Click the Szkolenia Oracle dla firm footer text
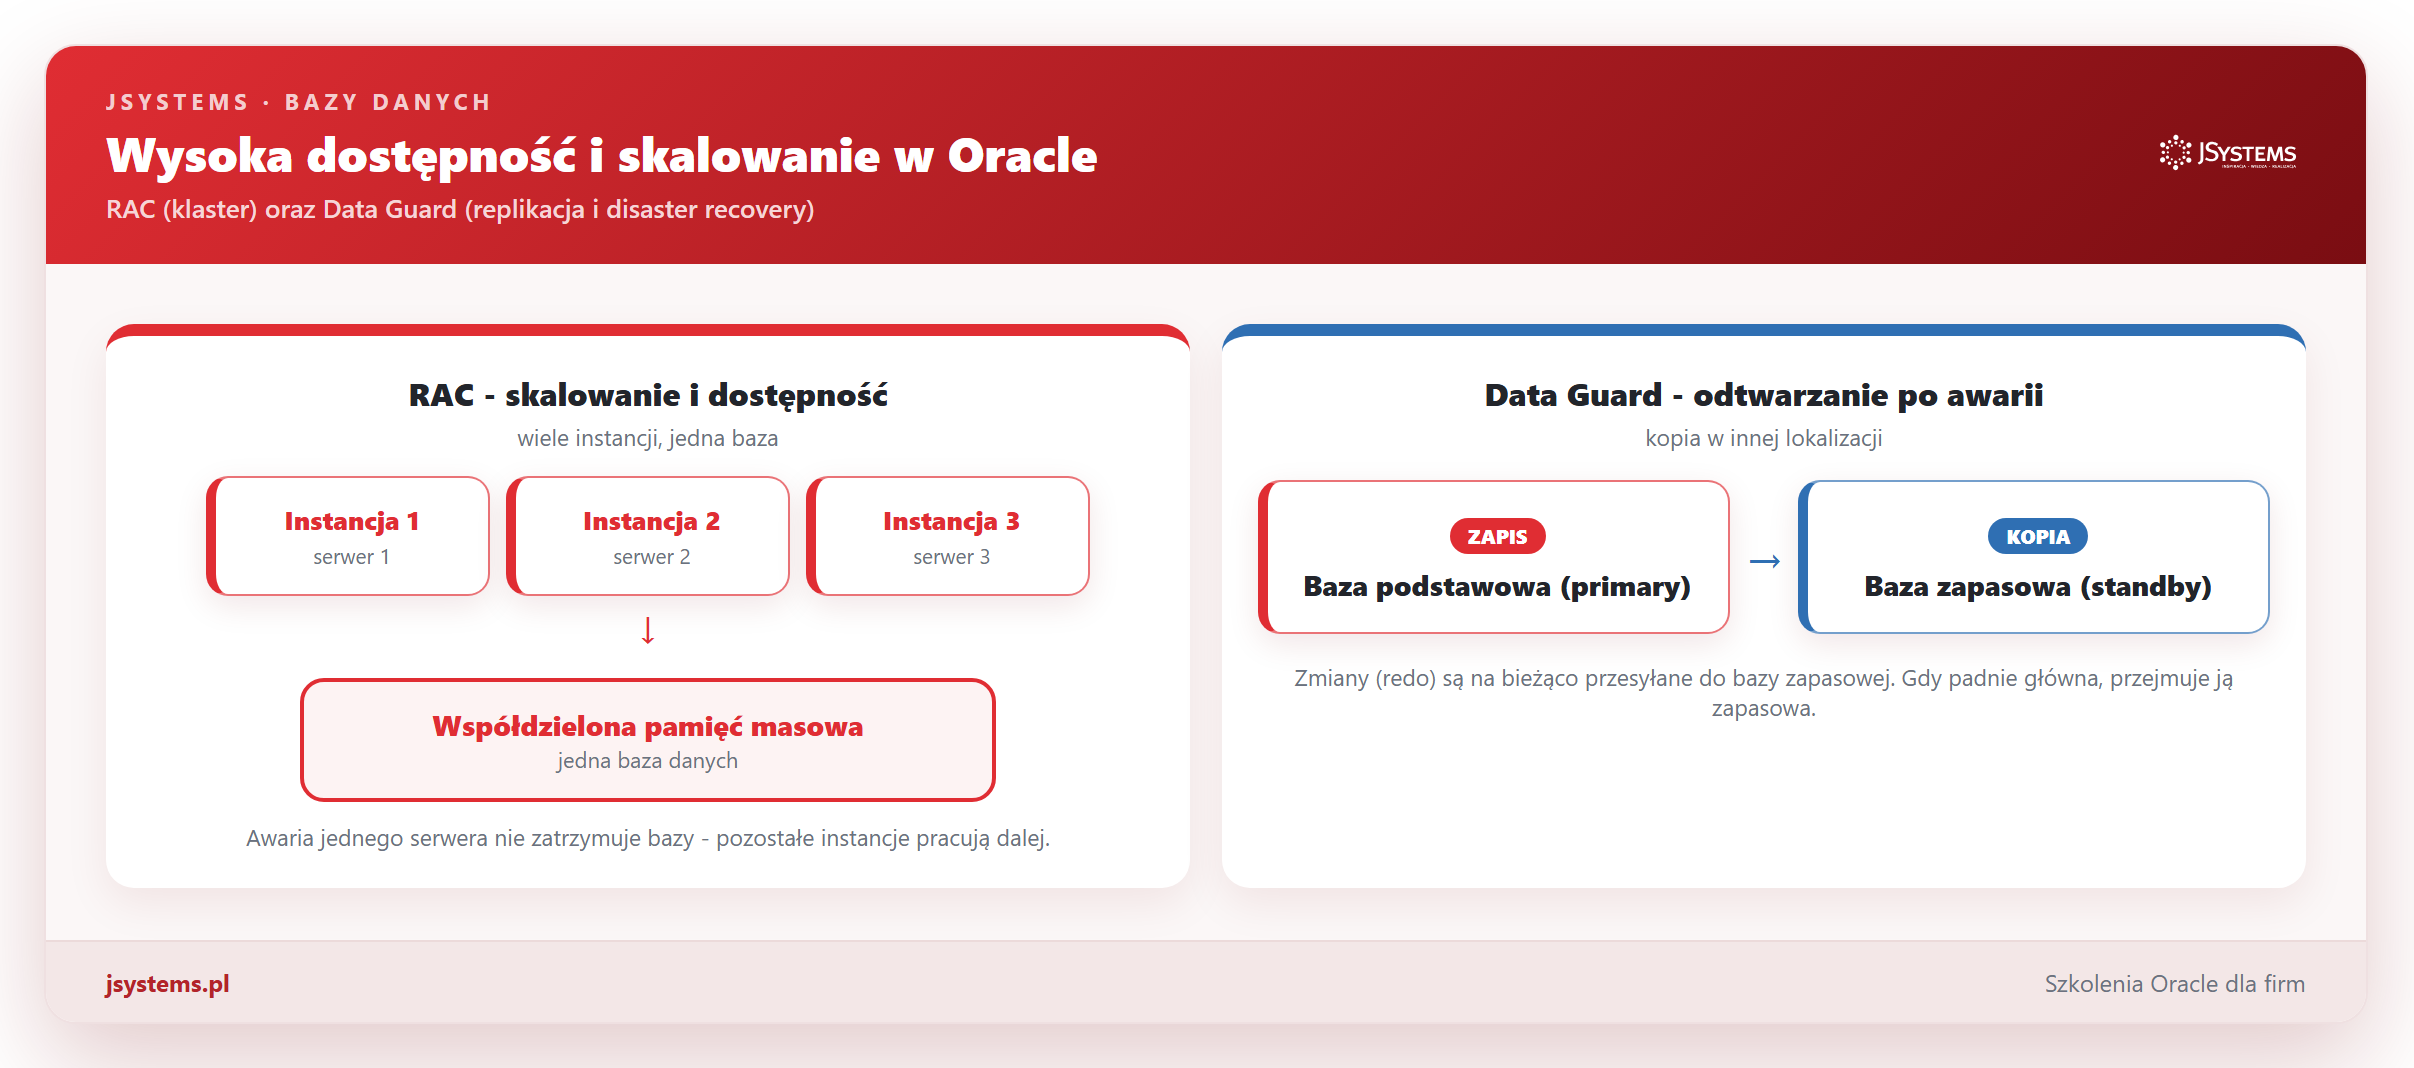 coord(2174,984)
